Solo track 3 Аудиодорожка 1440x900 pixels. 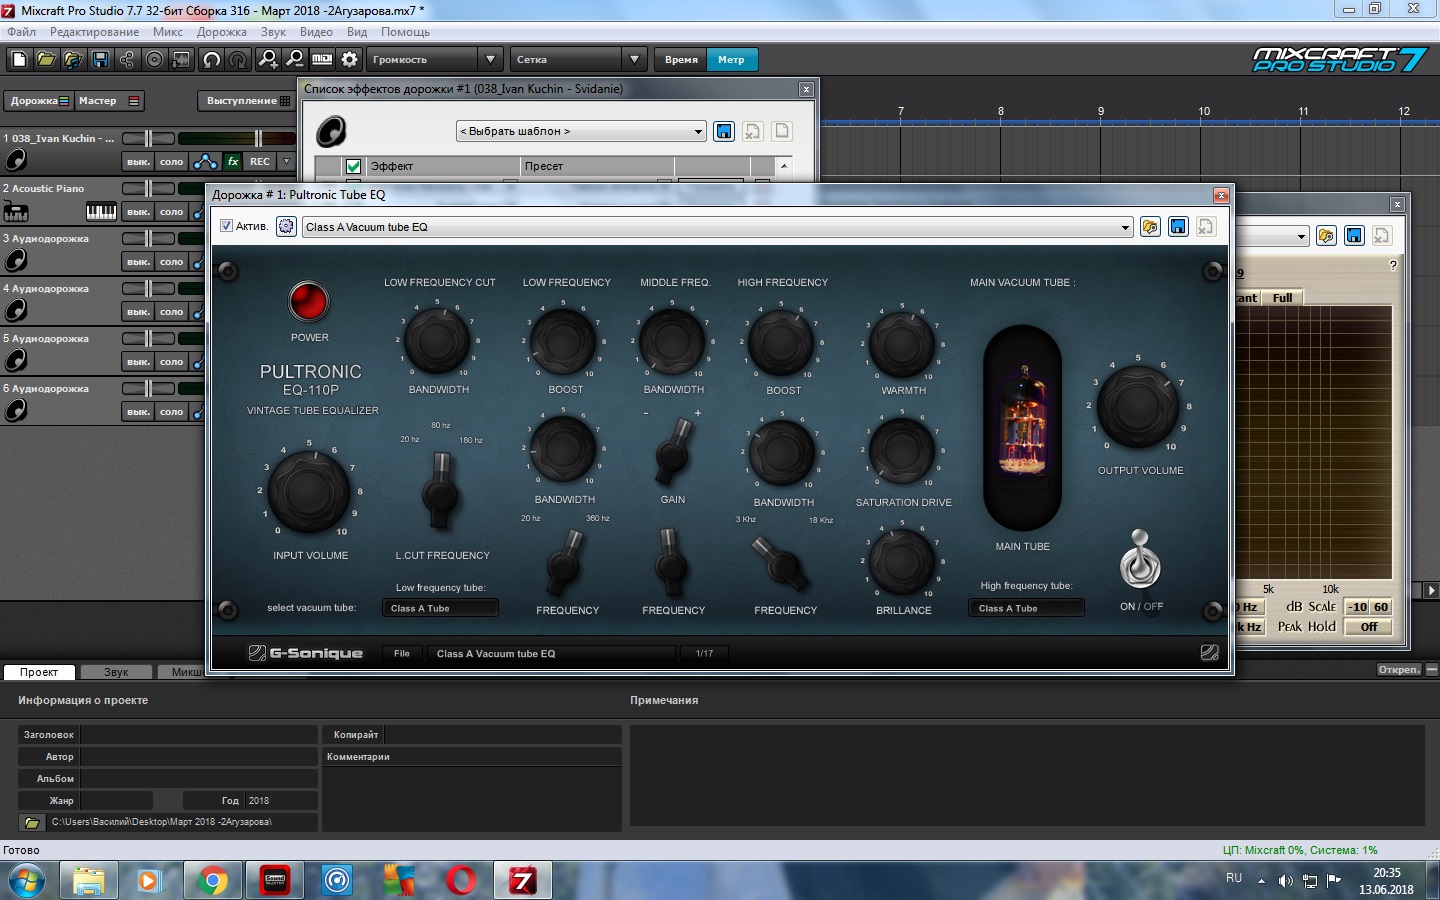172,261
